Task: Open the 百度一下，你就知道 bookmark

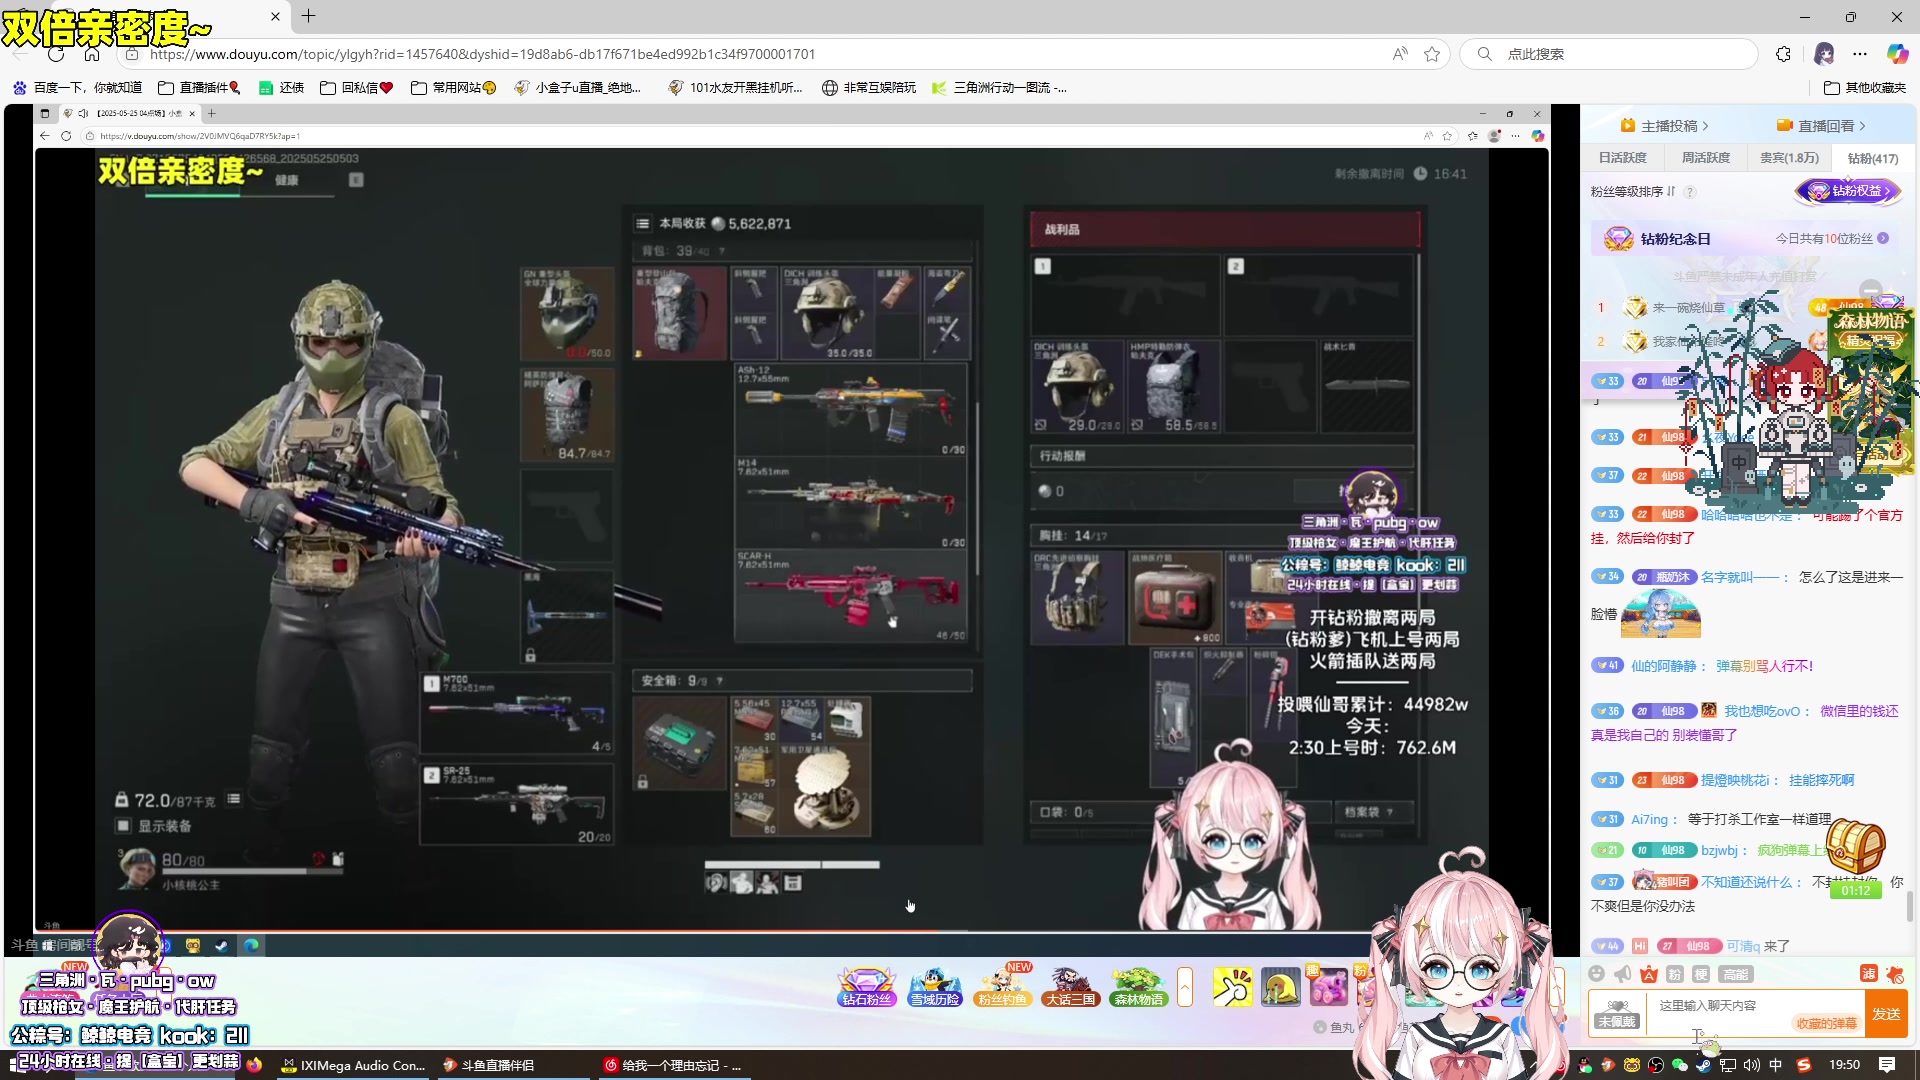Action: tap(77, 88)
